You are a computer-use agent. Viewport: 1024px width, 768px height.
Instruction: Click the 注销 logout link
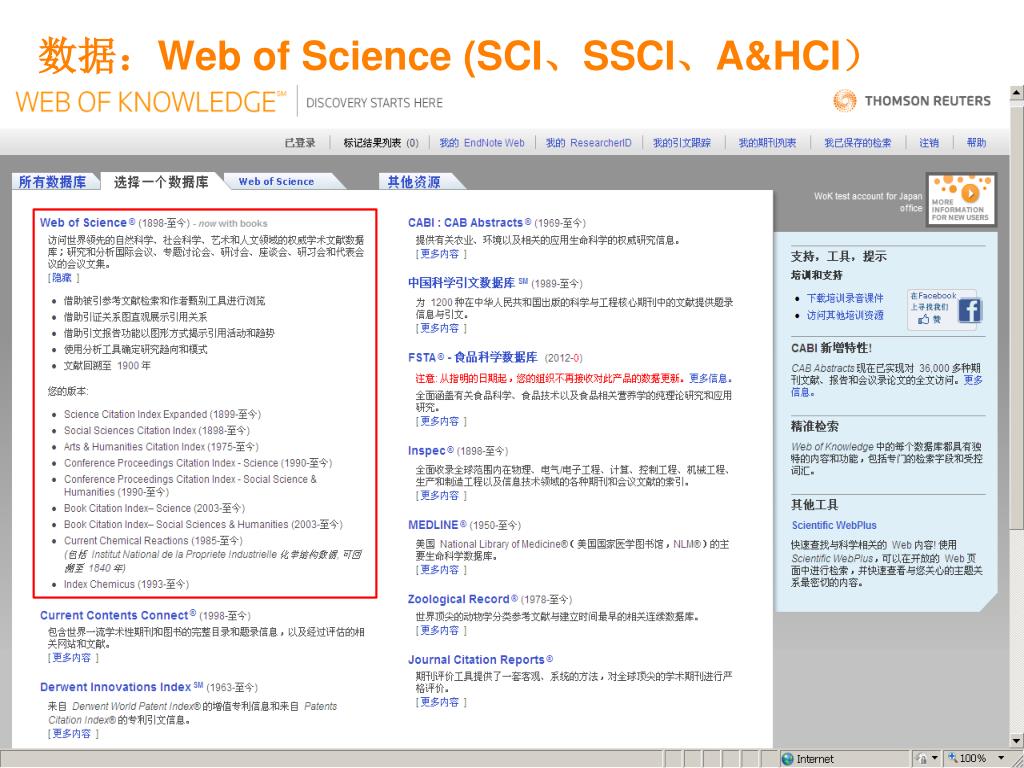tap(929, 142)
